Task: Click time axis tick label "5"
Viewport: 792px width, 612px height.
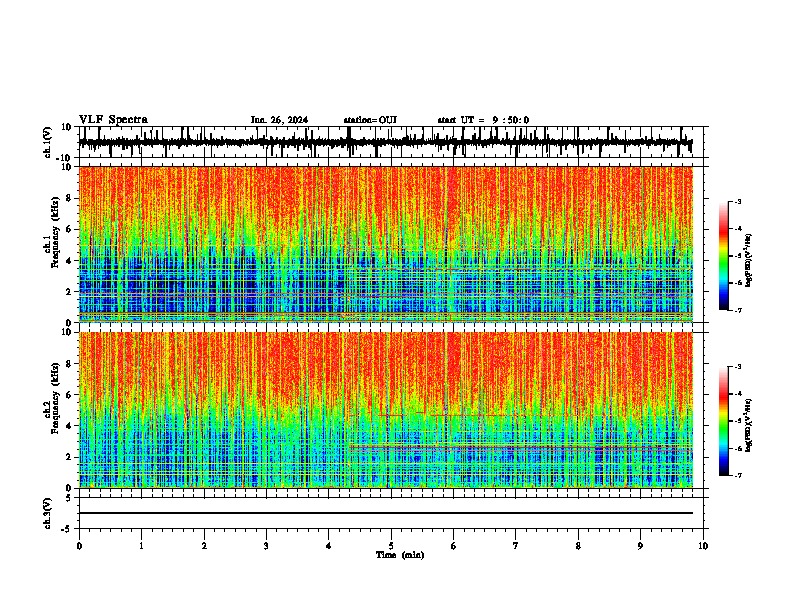Action: [391, 546]
